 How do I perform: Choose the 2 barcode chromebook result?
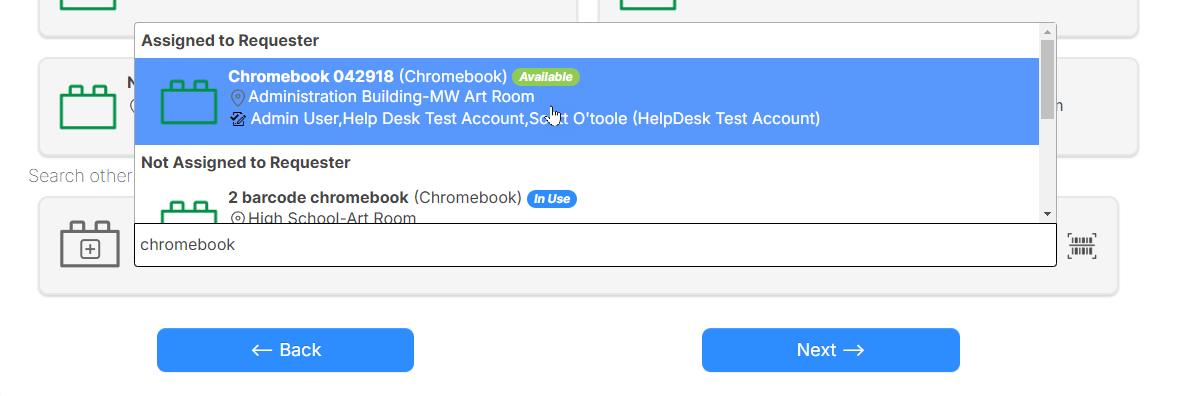587,202
